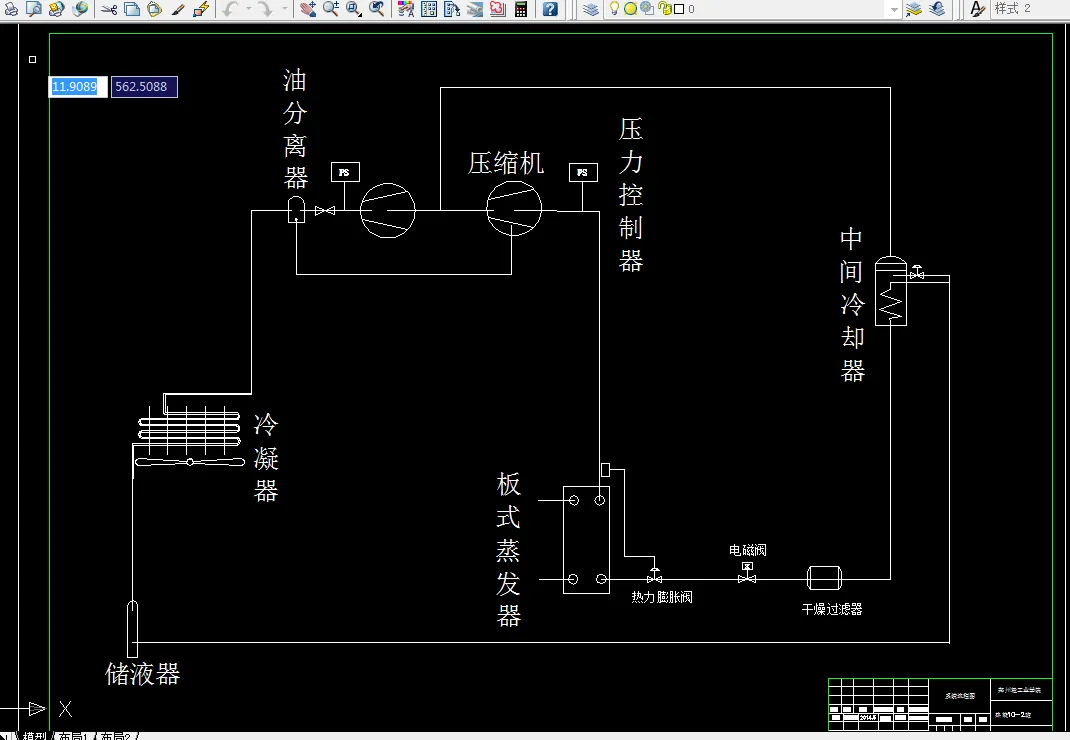
Task: Select the right PS pressure switch box
Action: pyautogui.click(x=583, y=172)
